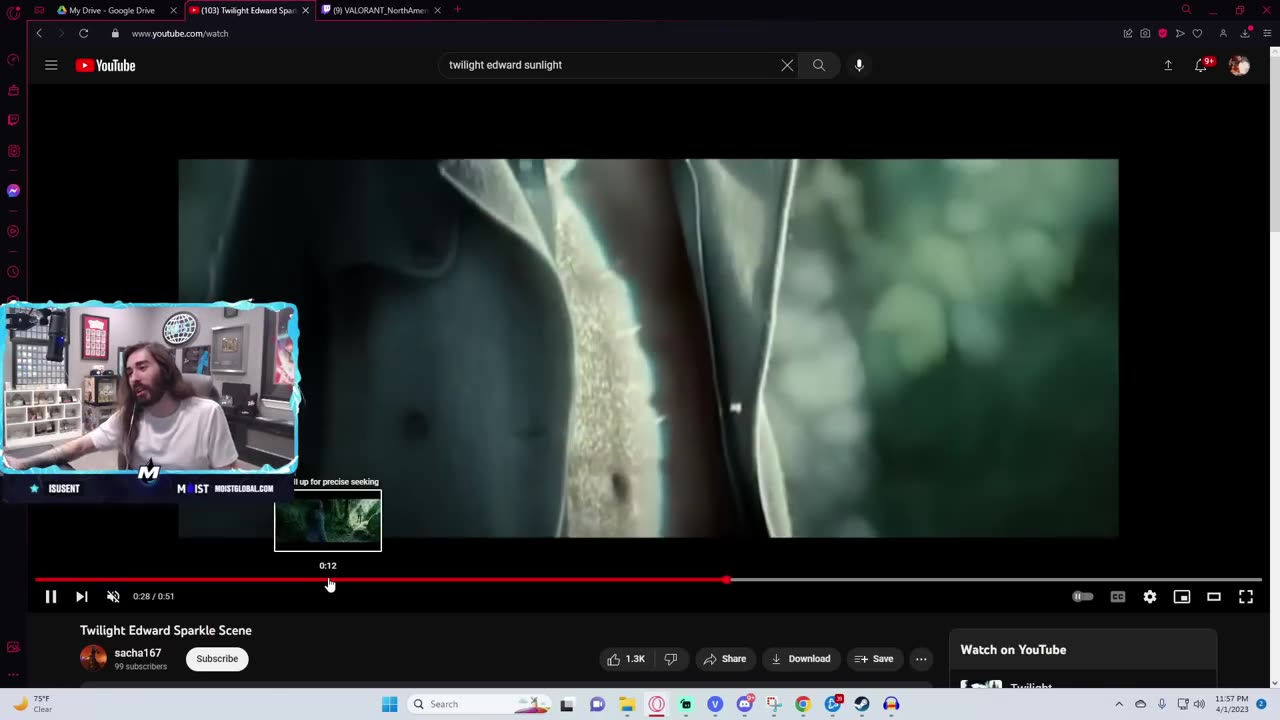This screenshot has width=1280, height=720.
Task: Share the video
Action: point(725,659)
